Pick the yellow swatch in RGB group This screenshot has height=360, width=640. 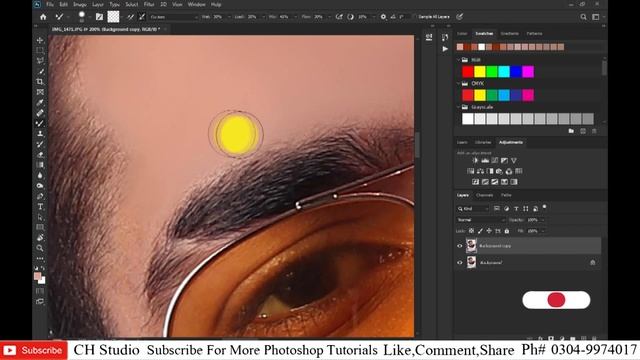point(480,72)
